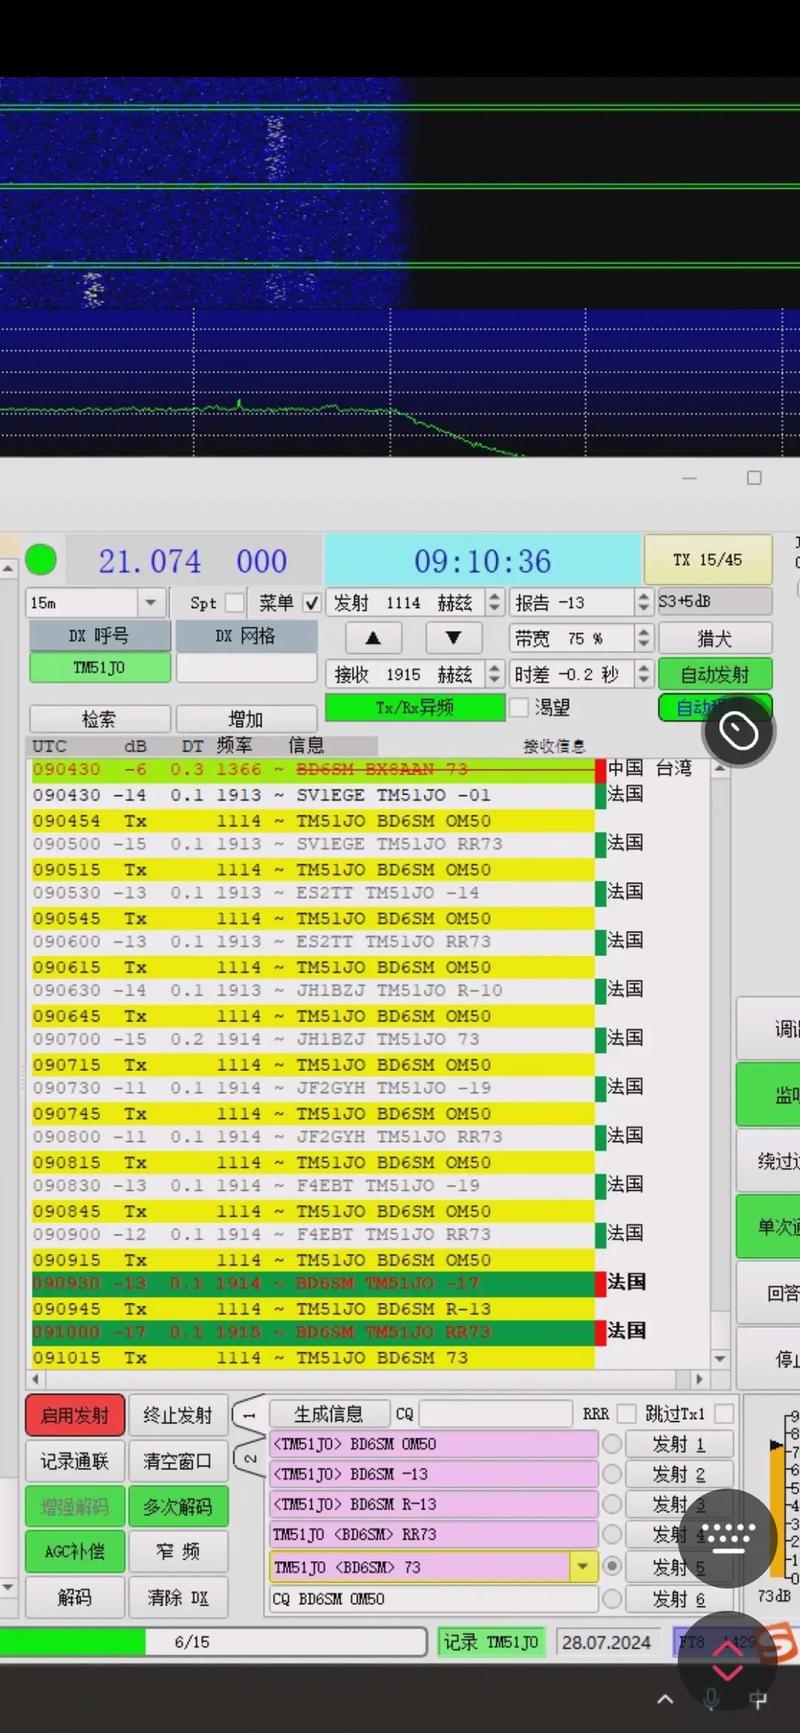Switch to message tab 2
The image size is (800, 1733).
tap(249, 1459)
